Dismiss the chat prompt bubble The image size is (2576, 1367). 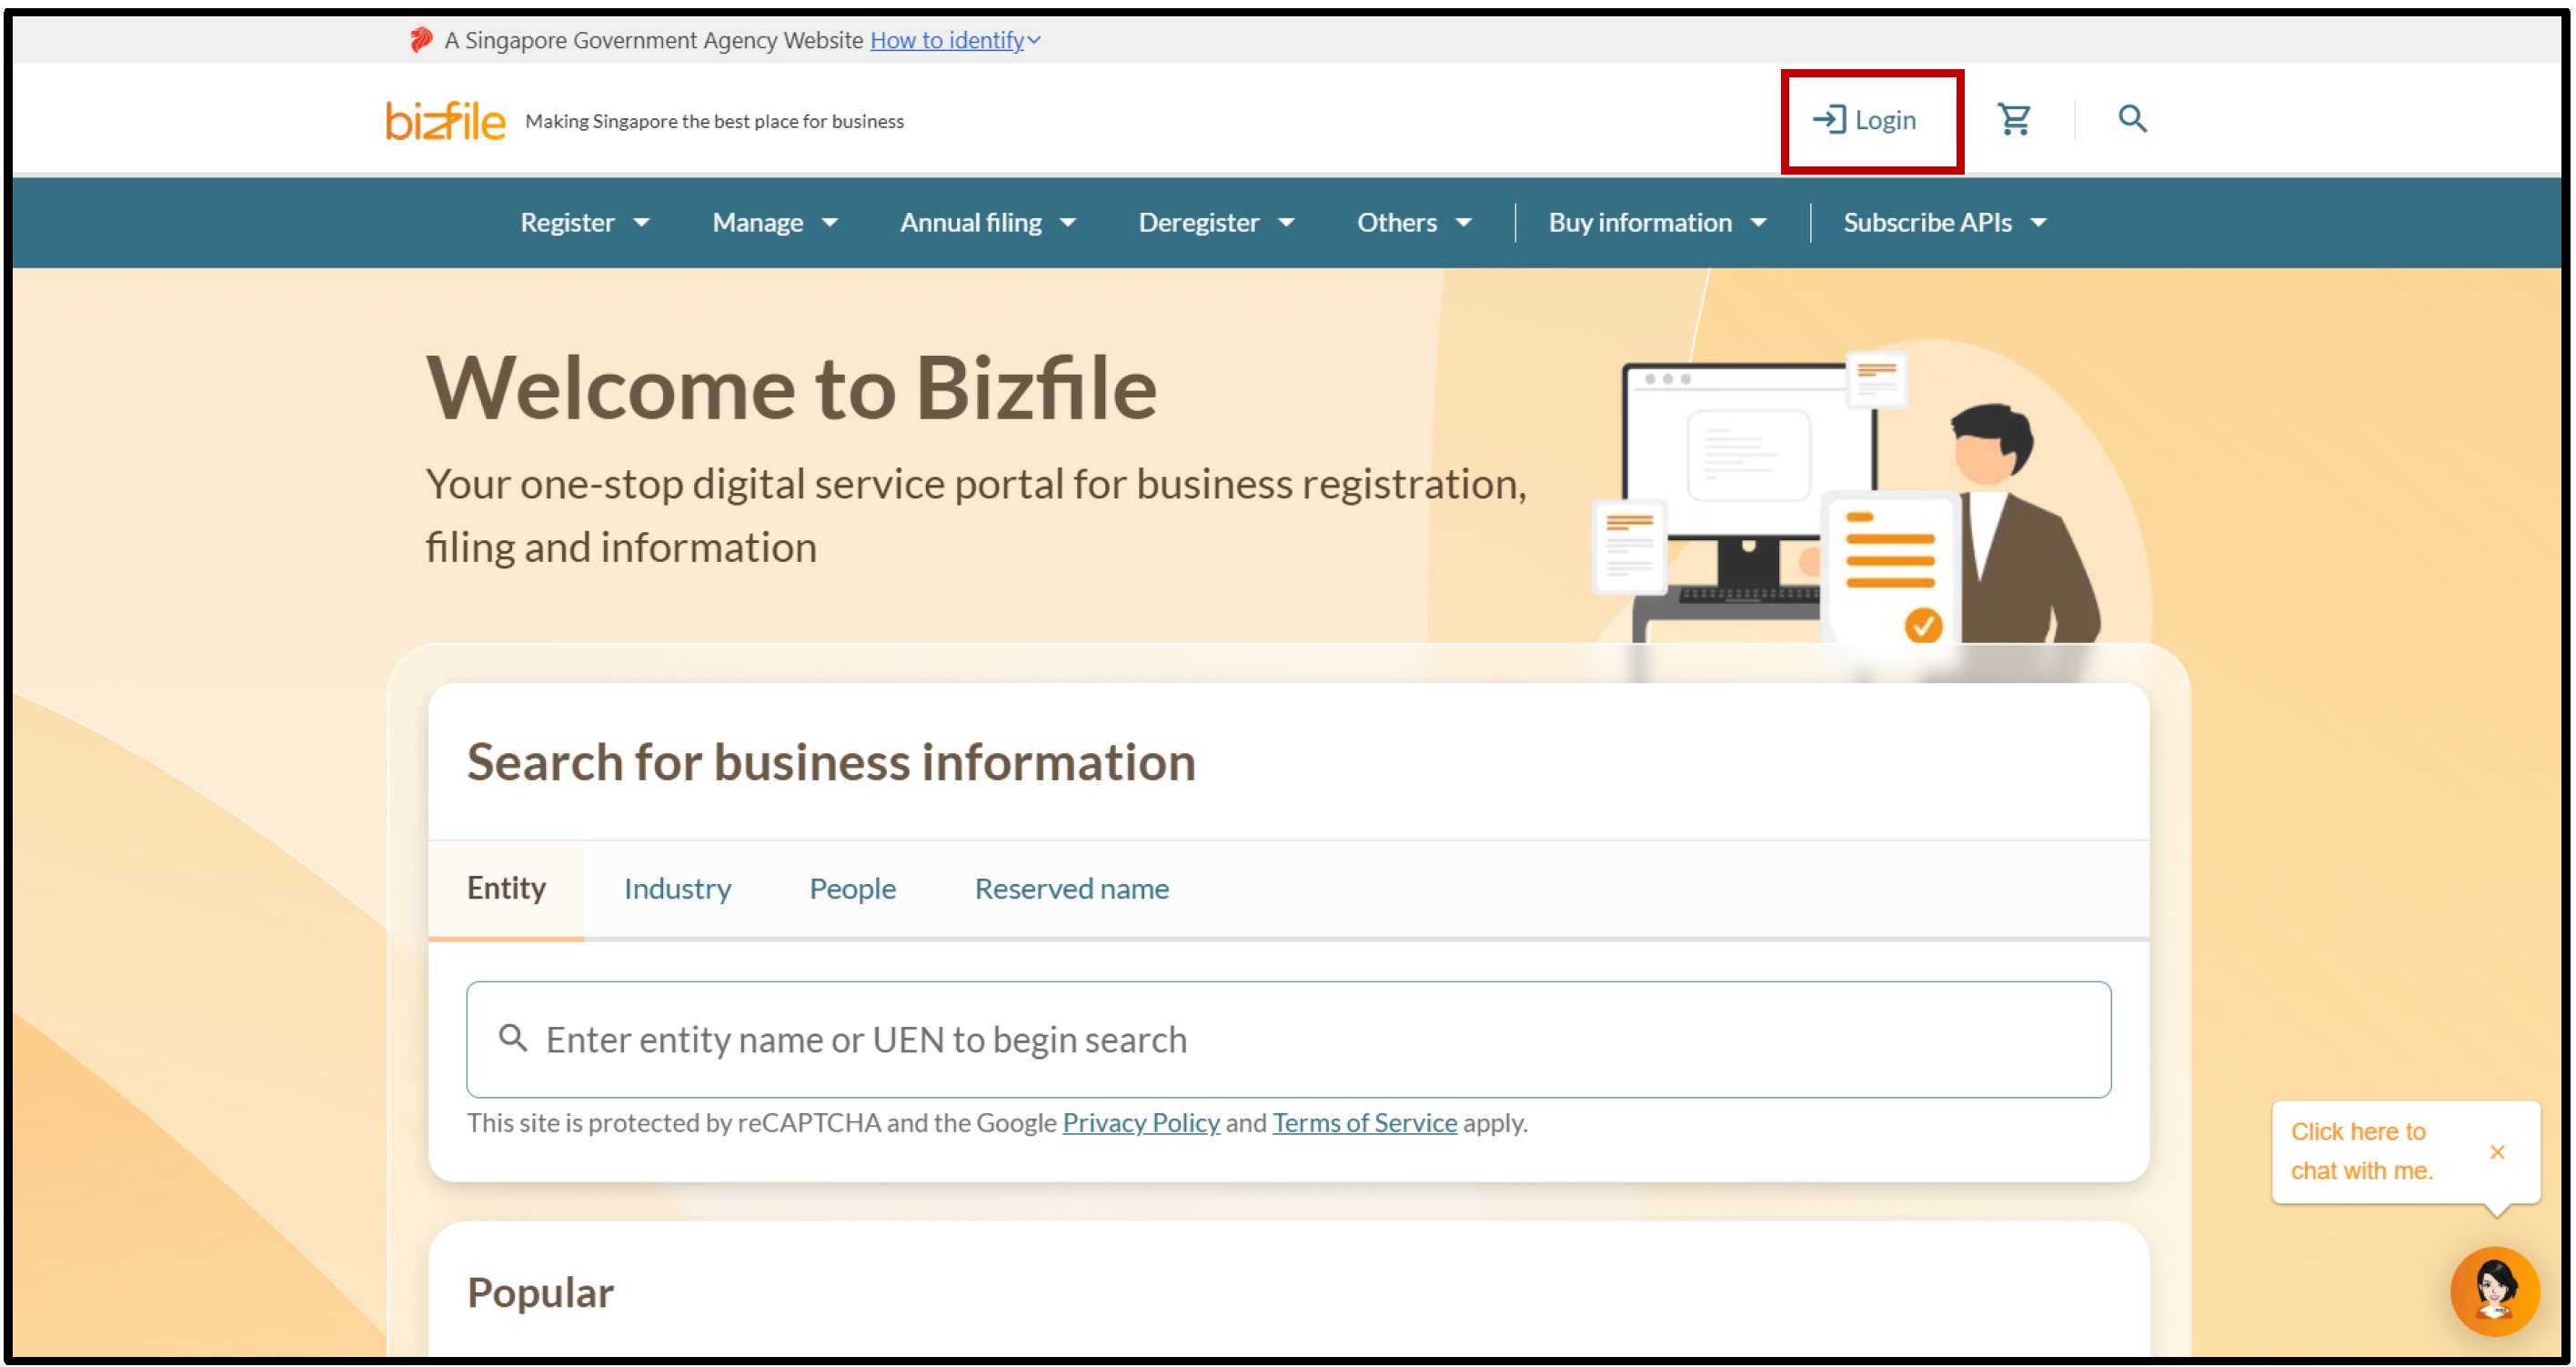pyautogui.click(x=2496, y=1152)
